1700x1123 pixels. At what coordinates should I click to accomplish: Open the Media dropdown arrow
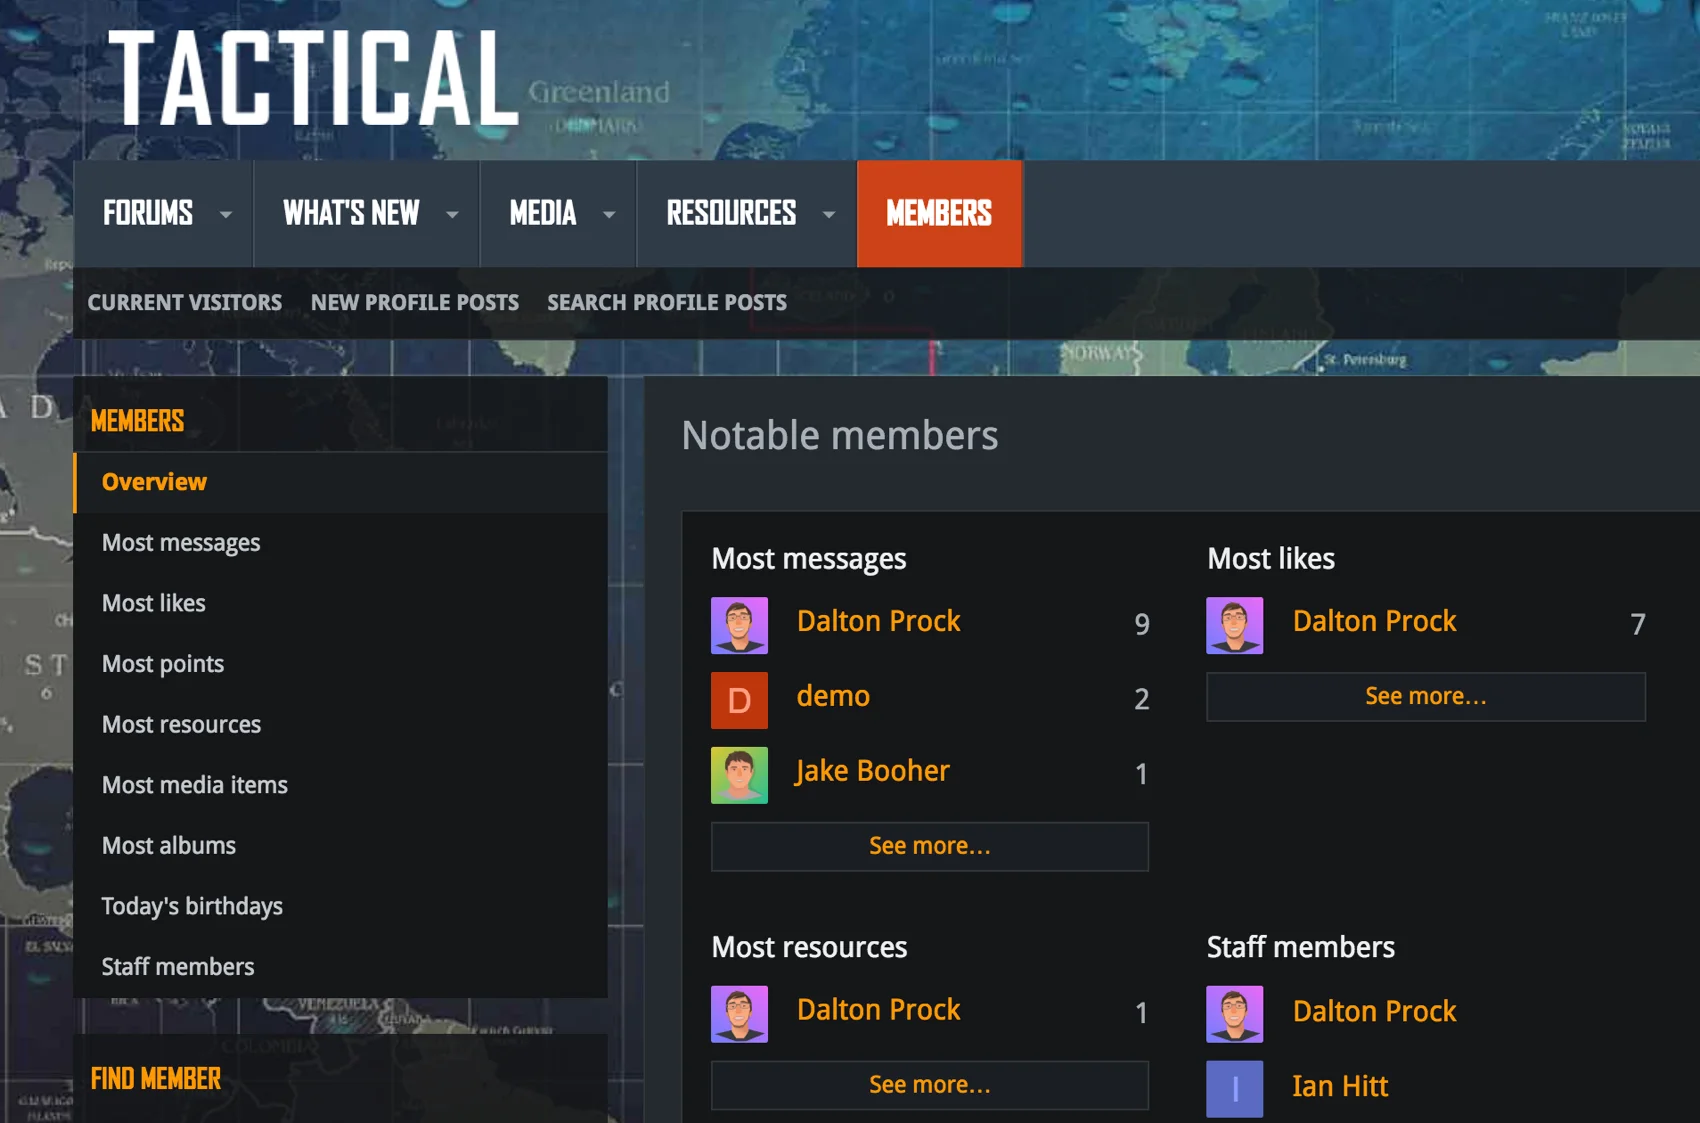(x=609, y=214)
